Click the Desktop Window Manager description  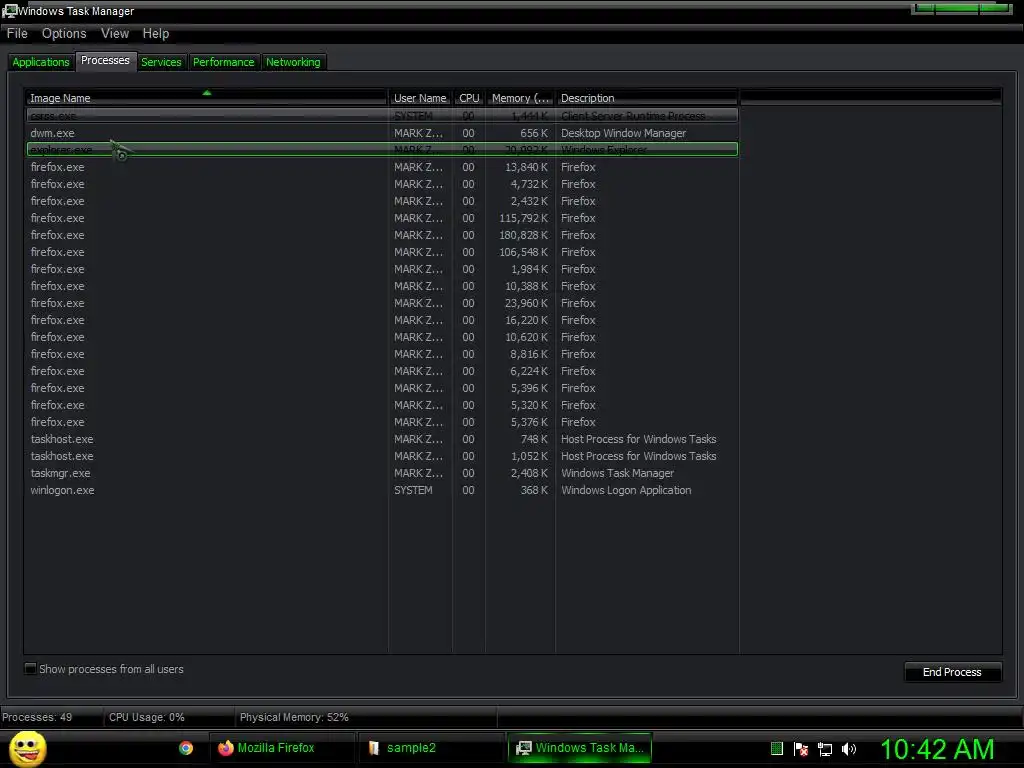tap(623, 133)
